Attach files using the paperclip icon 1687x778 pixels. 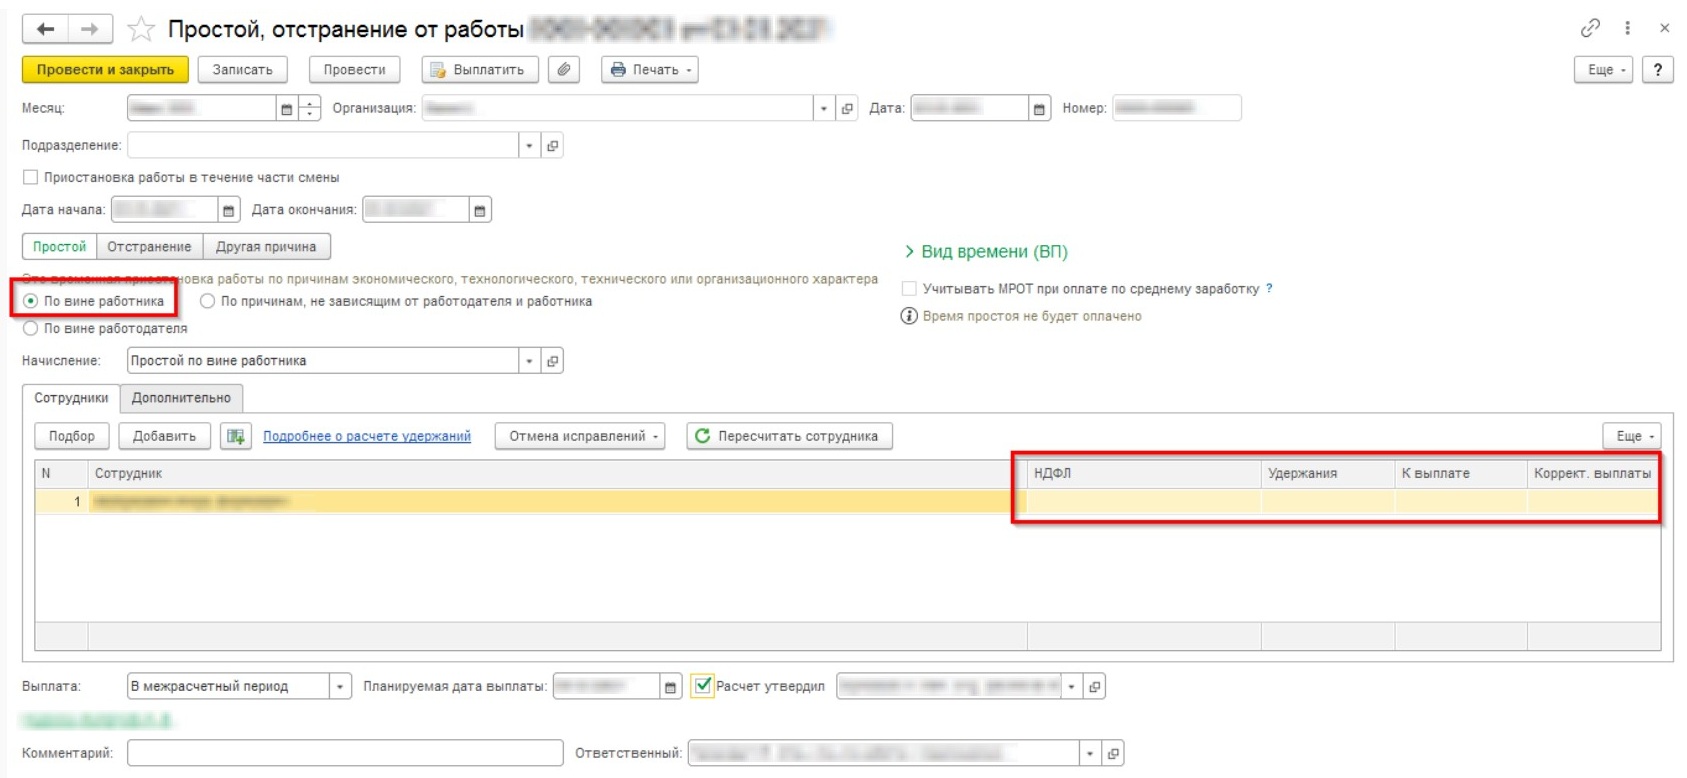coord(564,70)
